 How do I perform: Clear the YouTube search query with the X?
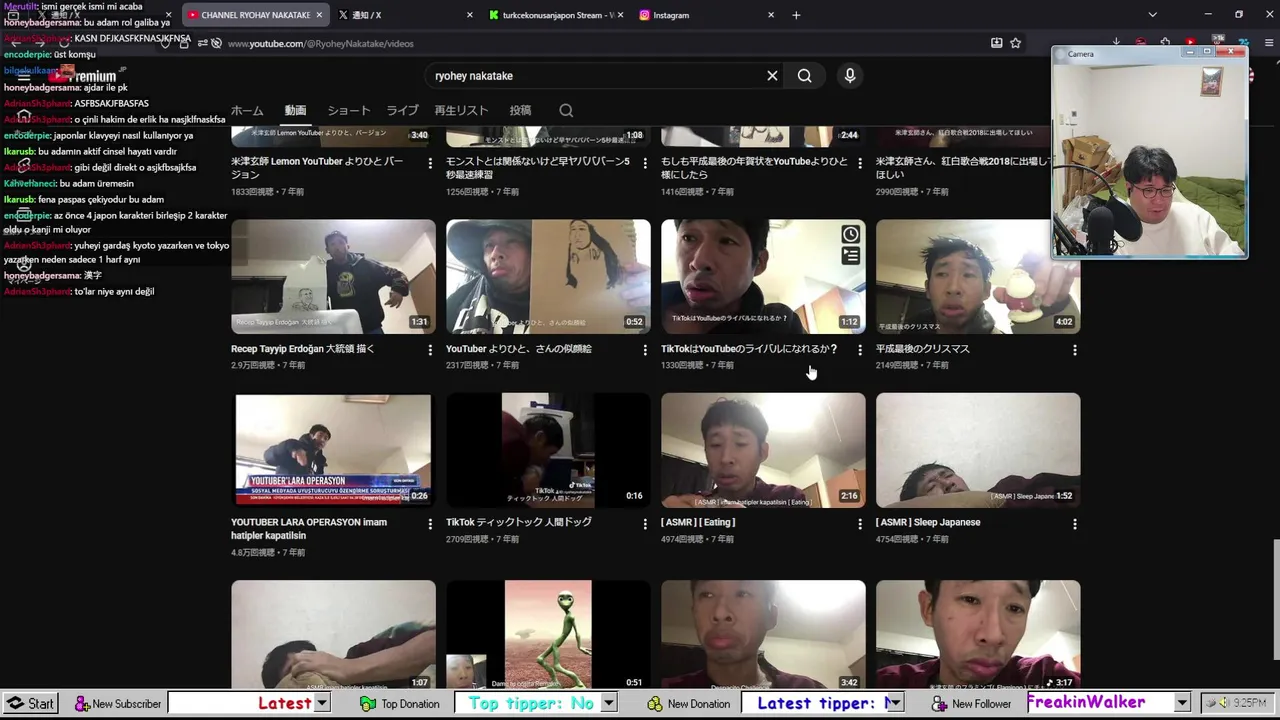(772, 76)
